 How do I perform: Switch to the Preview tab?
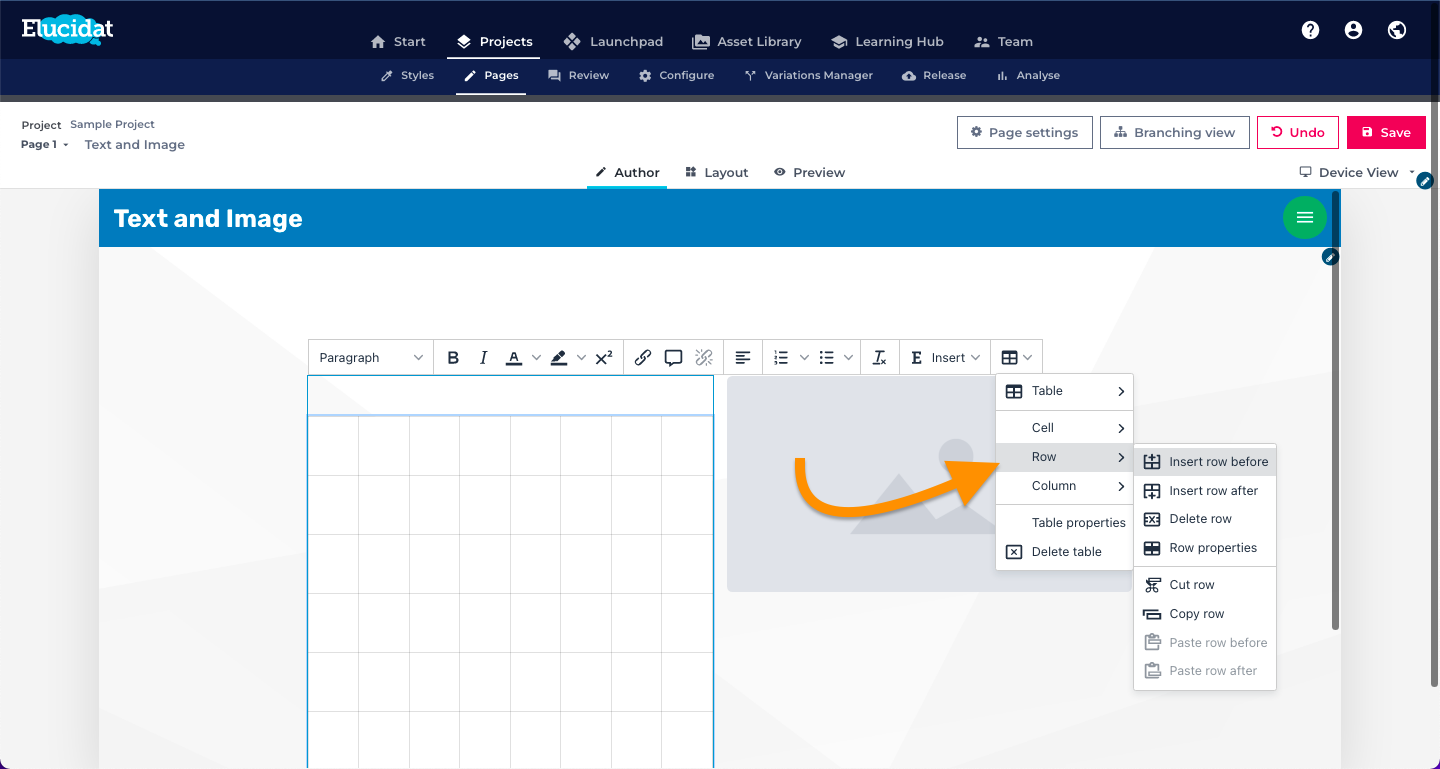pyautogui.click(x=810, y=173)
